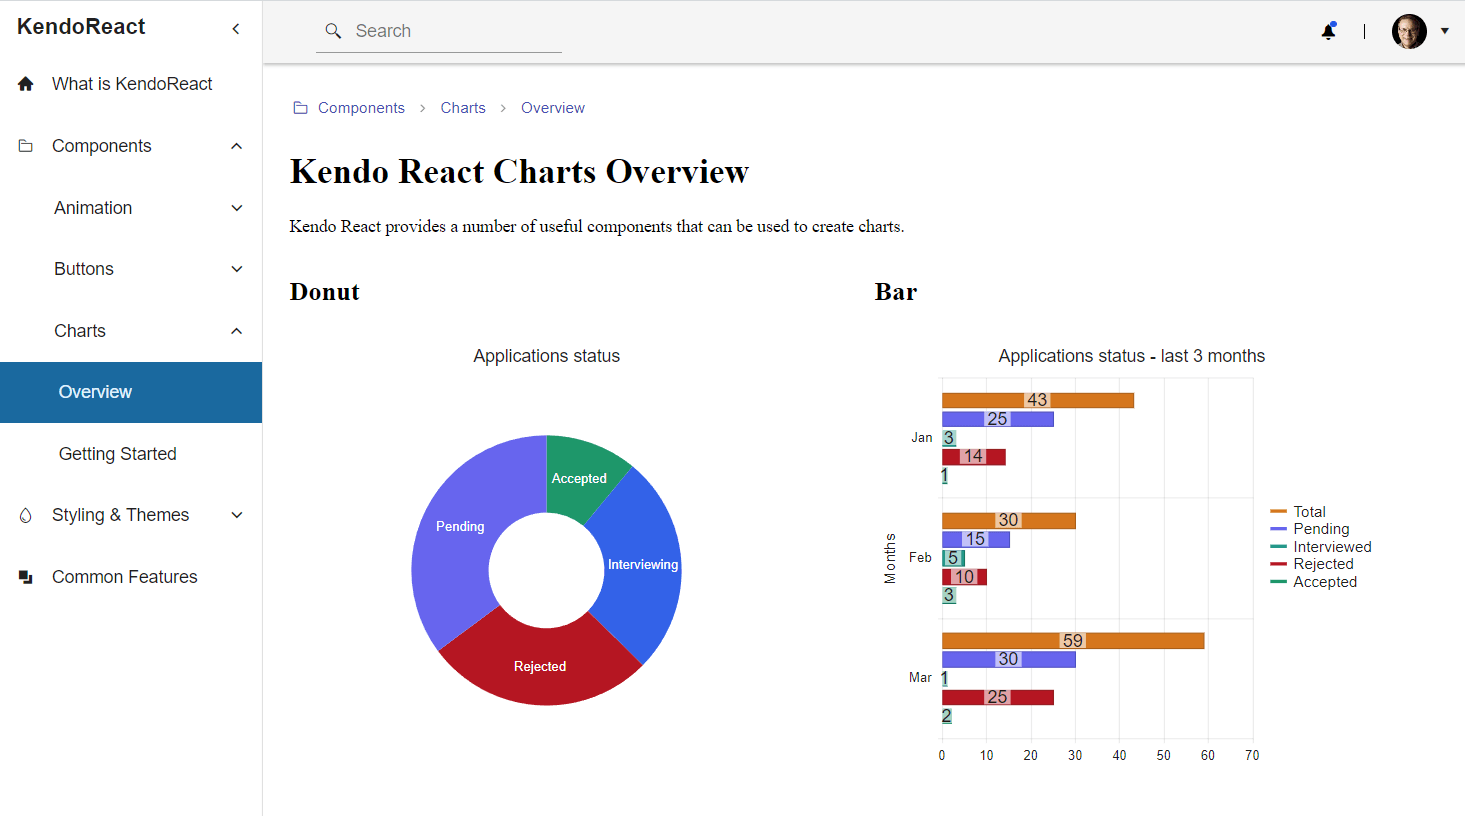Expand the Animation submenu chevron
This screenshot has width=1465, height=816.
237,208
